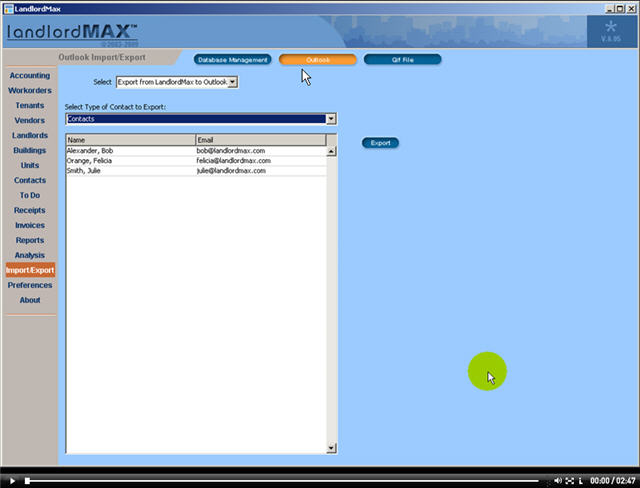Open the Analysis section
Viewport: 640px width, 488px height.
[30, 255]
